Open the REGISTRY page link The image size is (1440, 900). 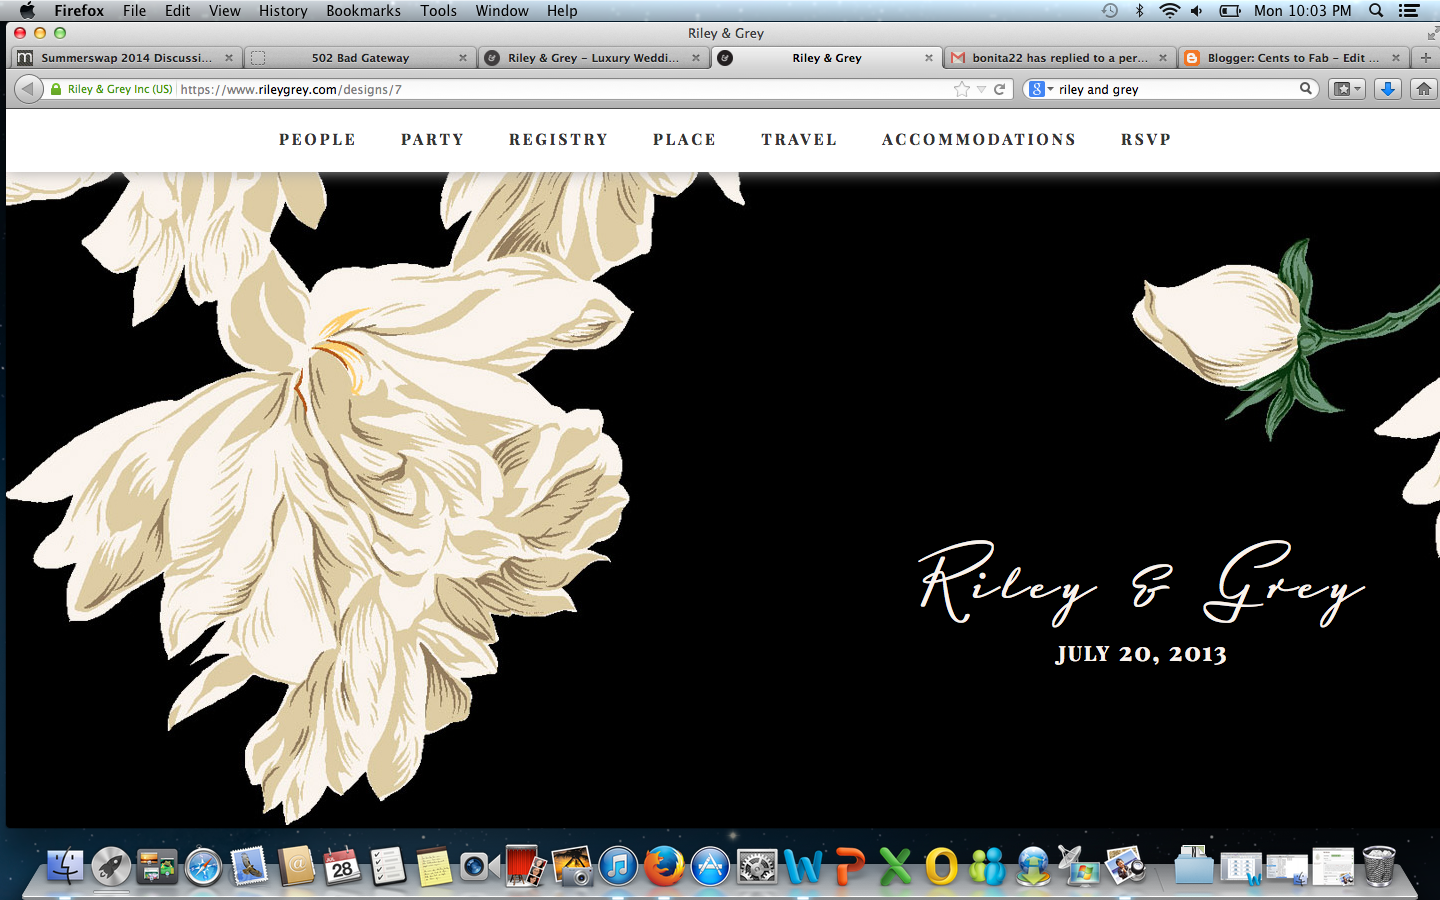tap(558, 140)
